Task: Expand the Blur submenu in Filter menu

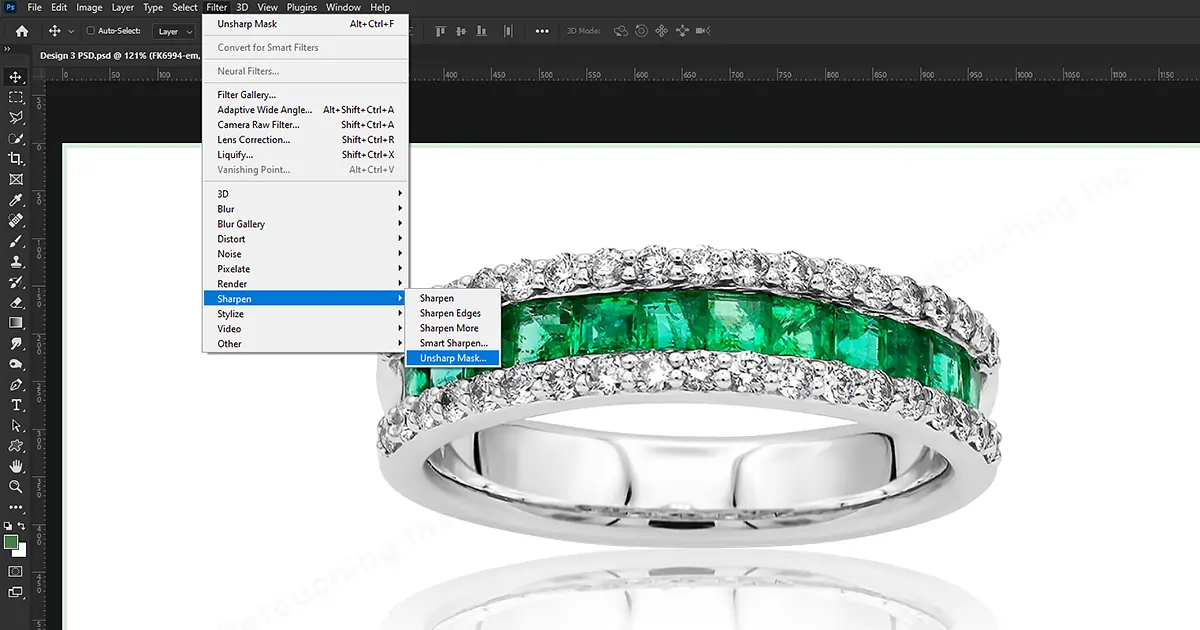Action: 240,208
